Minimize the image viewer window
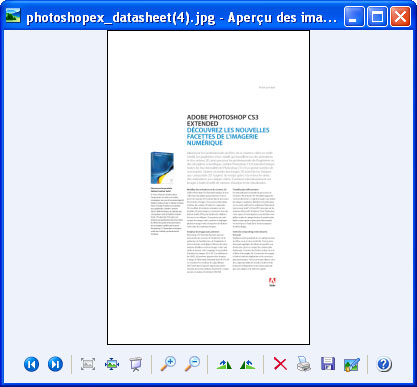 [x=354, y=16]
